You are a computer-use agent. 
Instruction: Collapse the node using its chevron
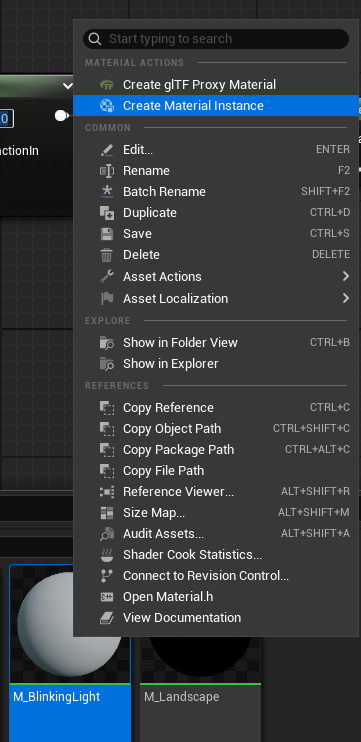[67, 86]
